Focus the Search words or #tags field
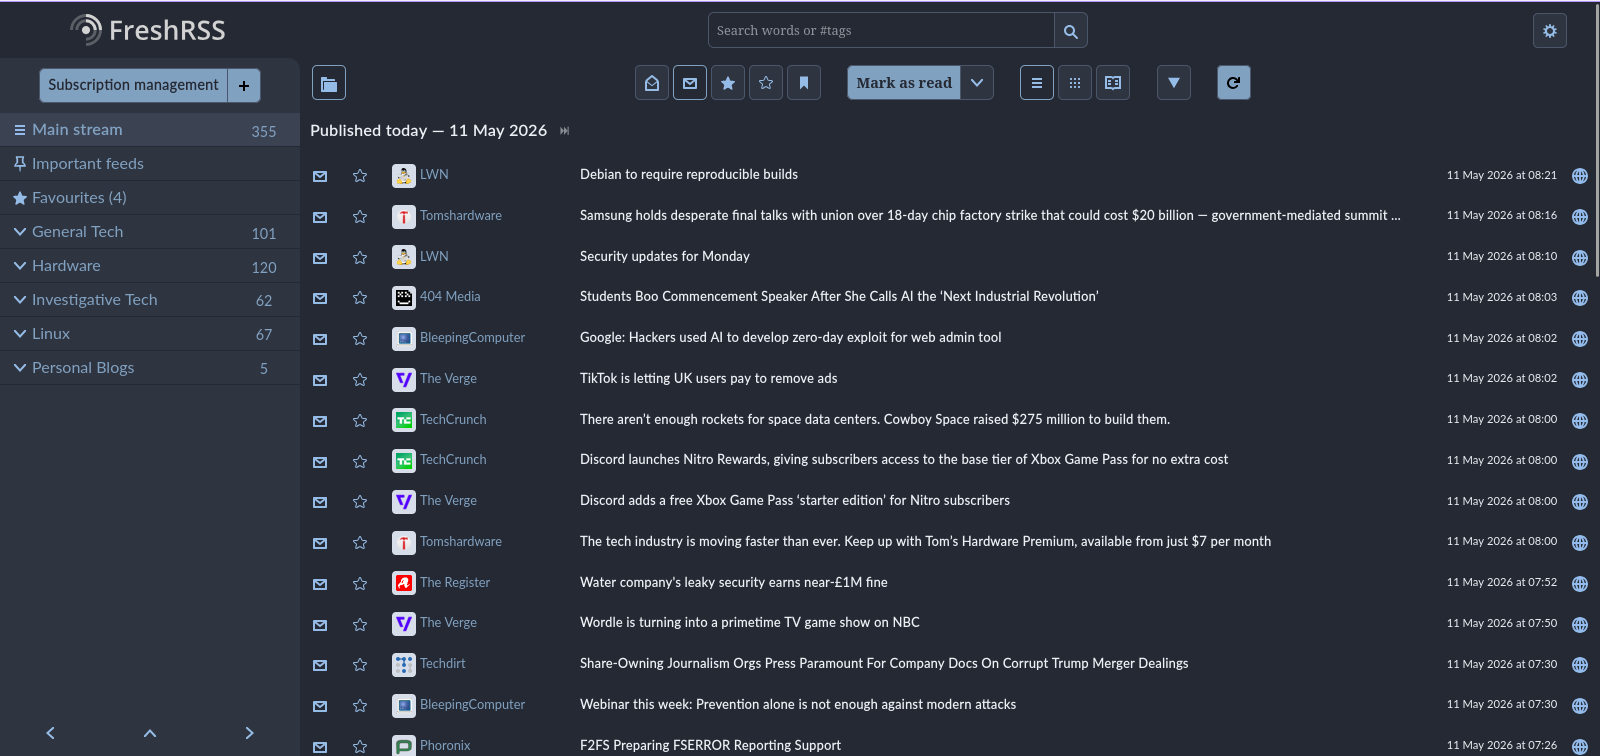This screenshot has height=756, width=1600. click(881, 31)
